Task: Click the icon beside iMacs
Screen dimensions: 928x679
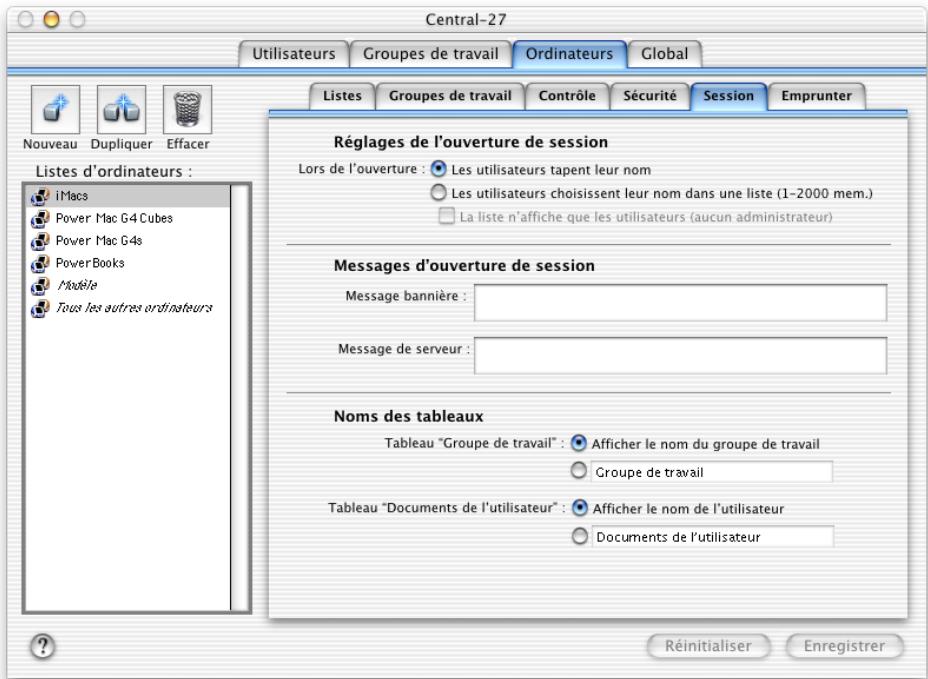Action: pos(40,196)
